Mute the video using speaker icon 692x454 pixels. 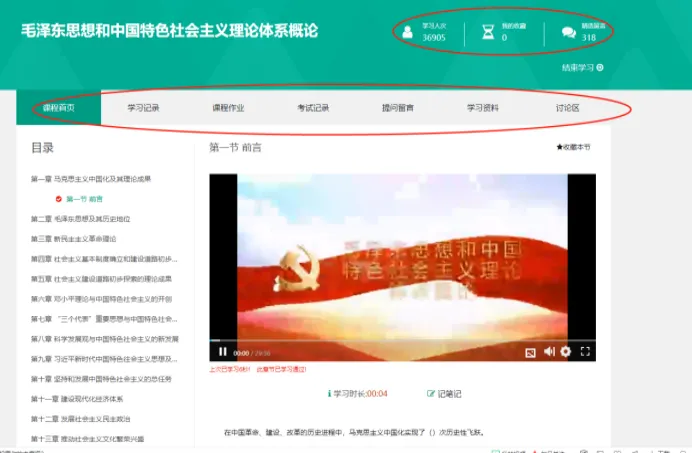tap(549, 351)
